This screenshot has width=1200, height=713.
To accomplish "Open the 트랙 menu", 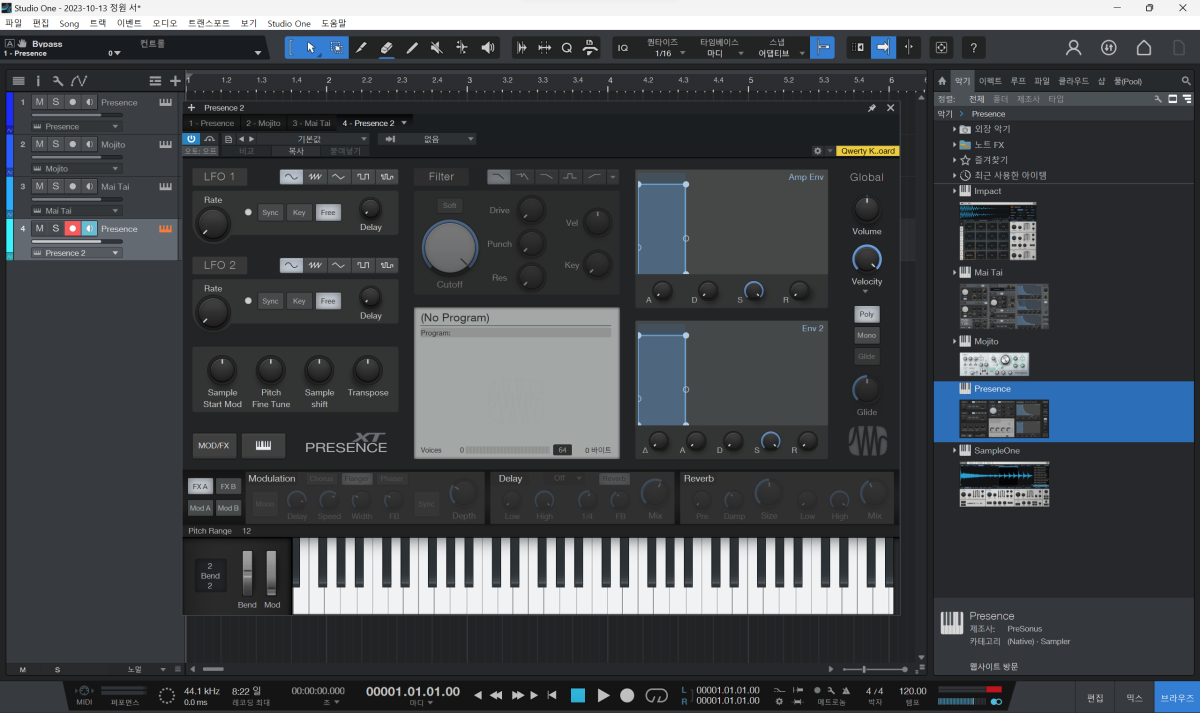I will coord(98,22).
